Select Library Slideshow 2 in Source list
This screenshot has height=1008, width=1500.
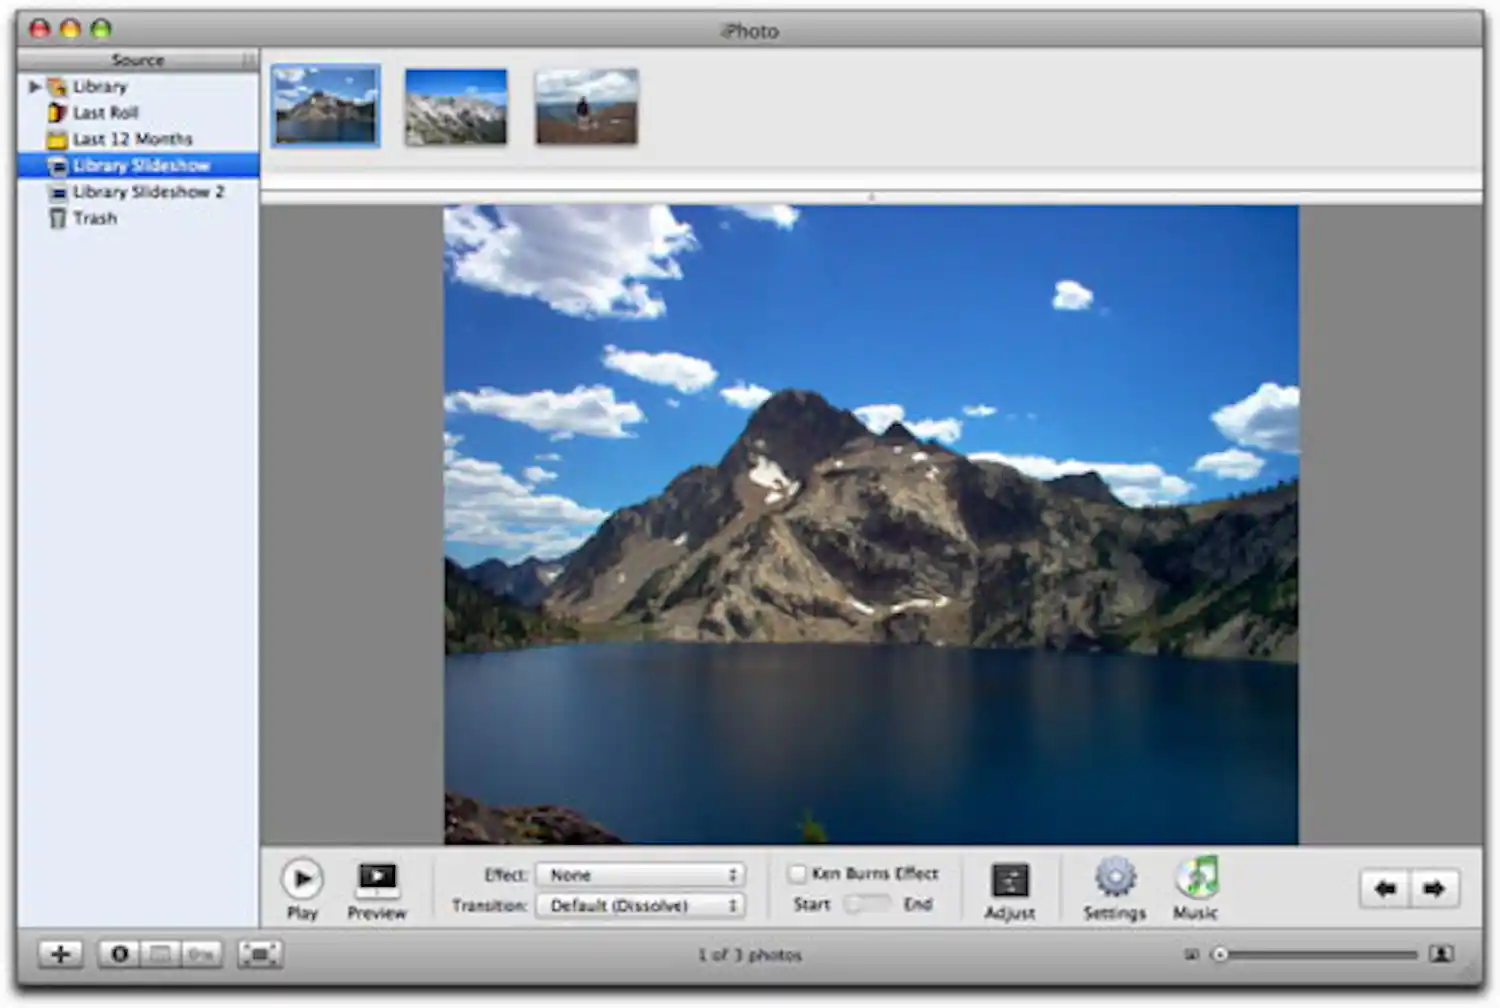pyautogui.click(x=148, y=192)
